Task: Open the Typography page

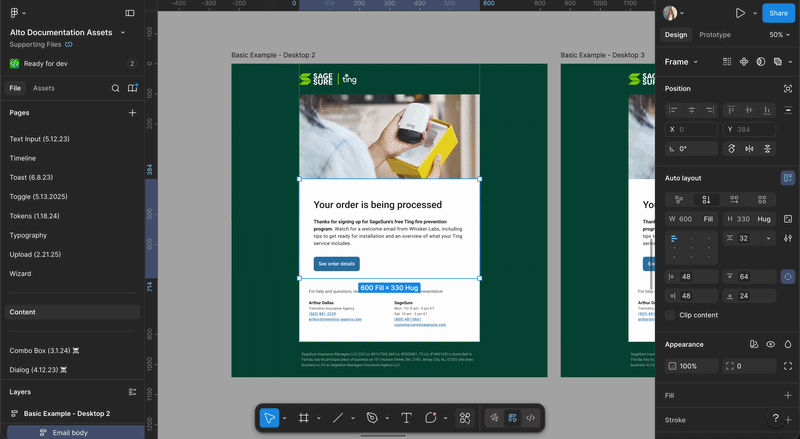Action: point(28,235)
